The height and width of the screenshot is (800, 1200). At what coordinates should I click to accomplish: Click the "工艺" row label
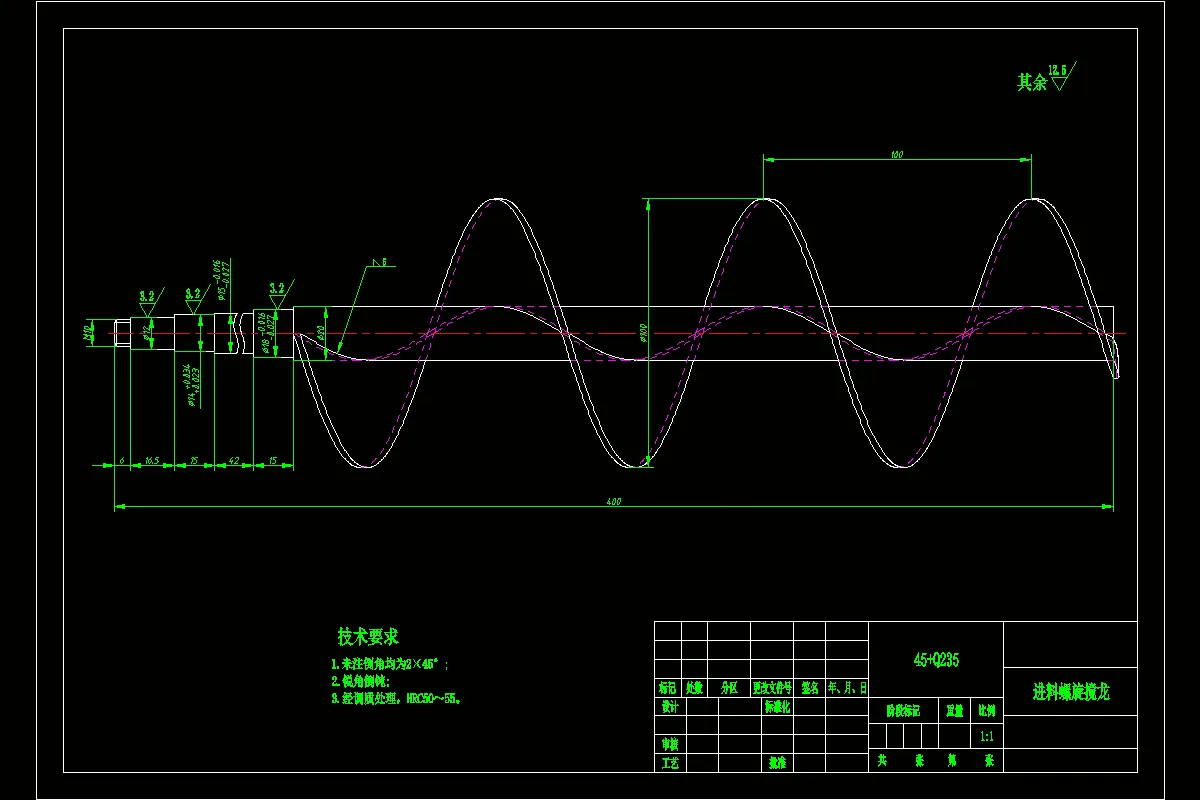point(669,763)
